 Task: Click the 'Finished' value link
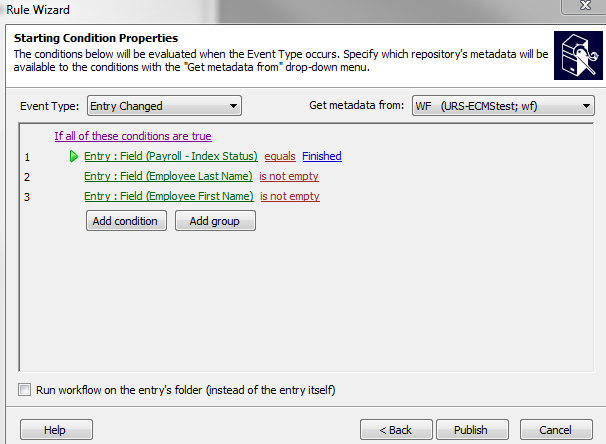click(322, 156)
